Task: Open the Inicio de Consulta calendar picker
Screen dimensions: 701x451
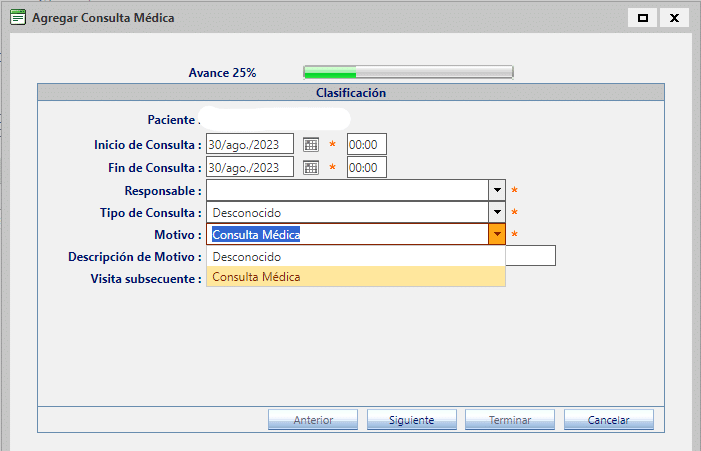Action: [x=310, y=145]
